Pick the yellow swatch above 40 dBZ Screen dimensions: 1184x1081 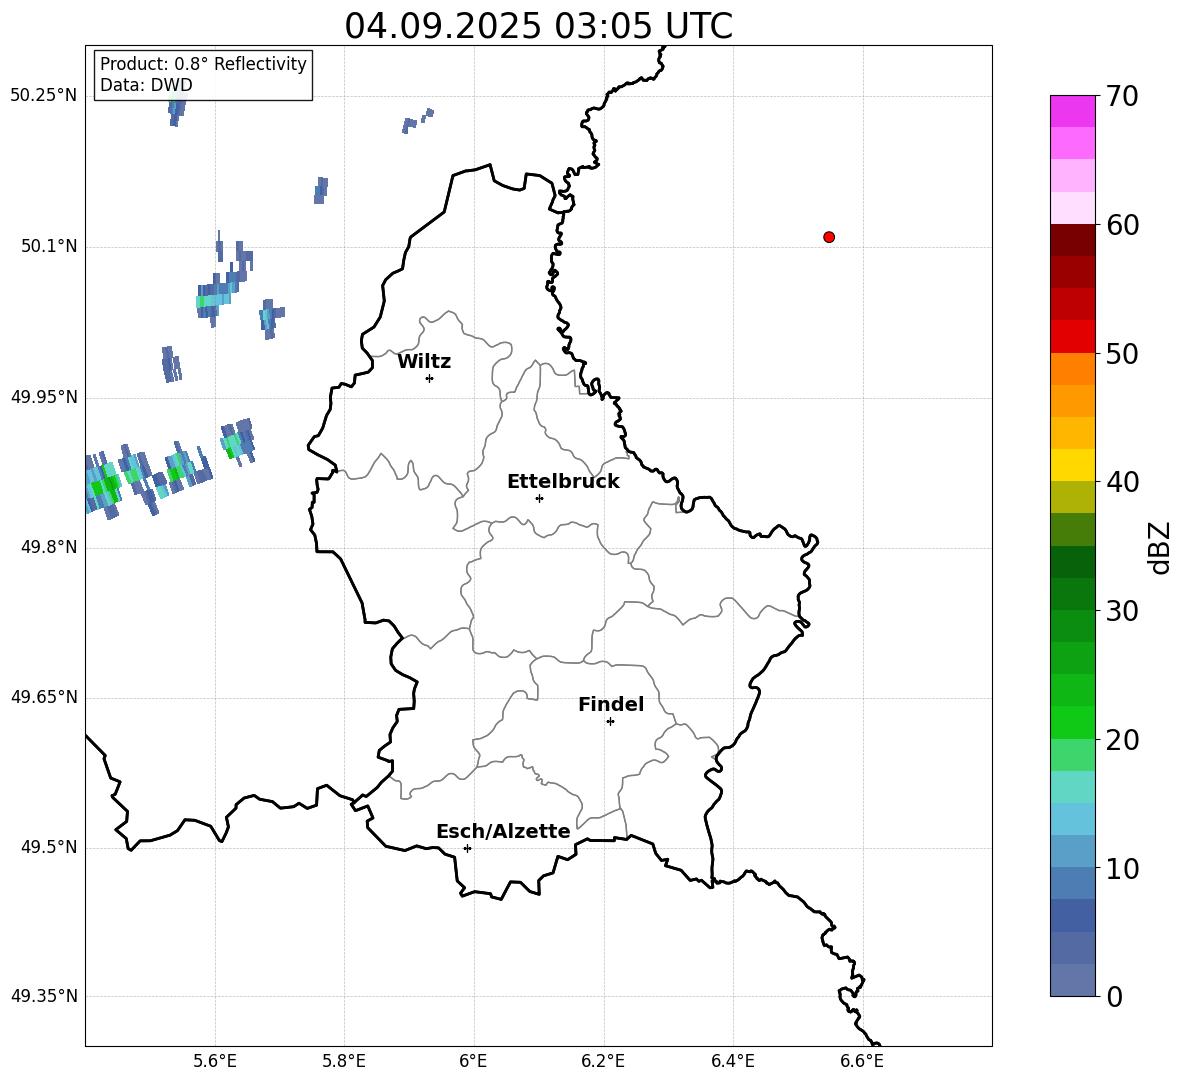1073,465
